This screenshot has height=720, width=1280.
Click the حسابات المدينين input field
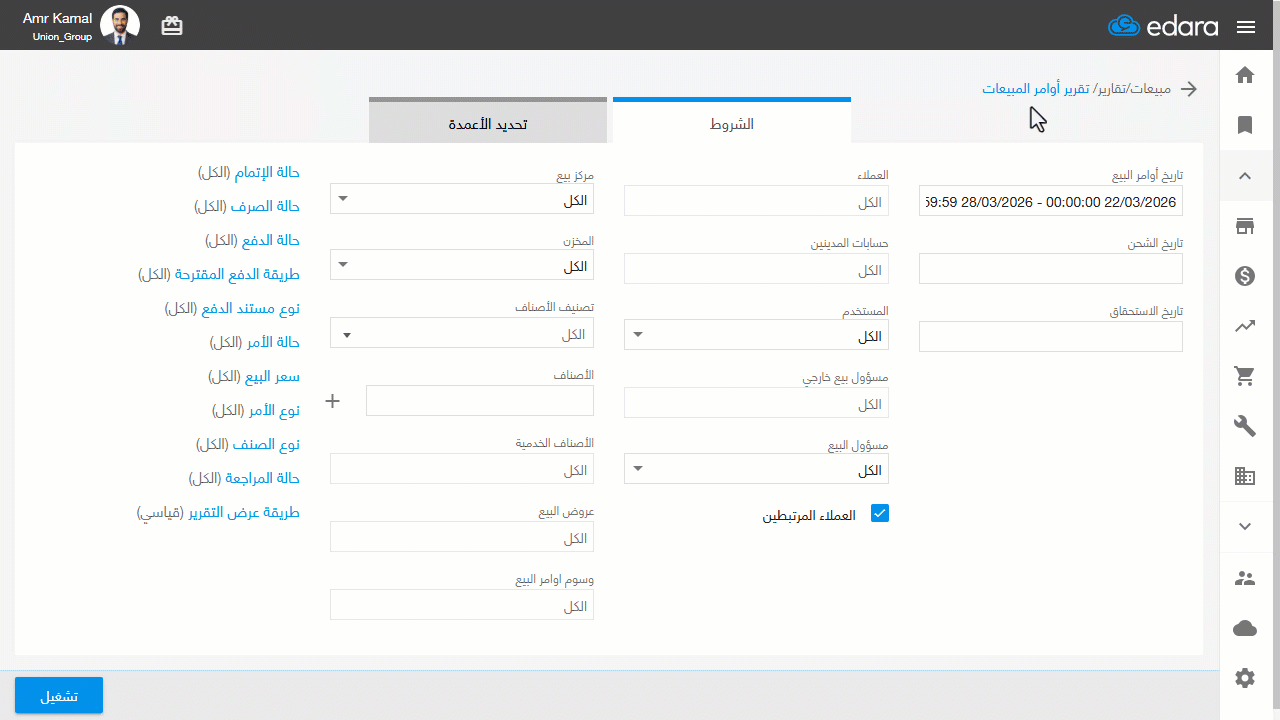756,269
